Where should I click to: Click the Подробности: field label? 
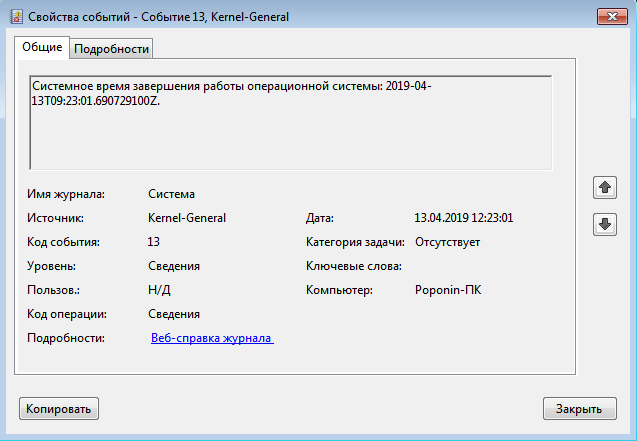(x=66, y=338)
